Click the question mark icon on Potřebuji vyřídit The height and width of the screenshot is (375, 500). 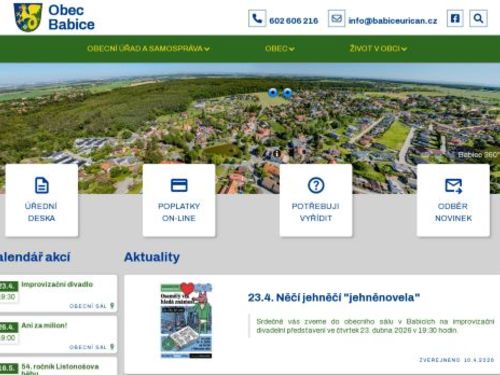tap(316, 185)
